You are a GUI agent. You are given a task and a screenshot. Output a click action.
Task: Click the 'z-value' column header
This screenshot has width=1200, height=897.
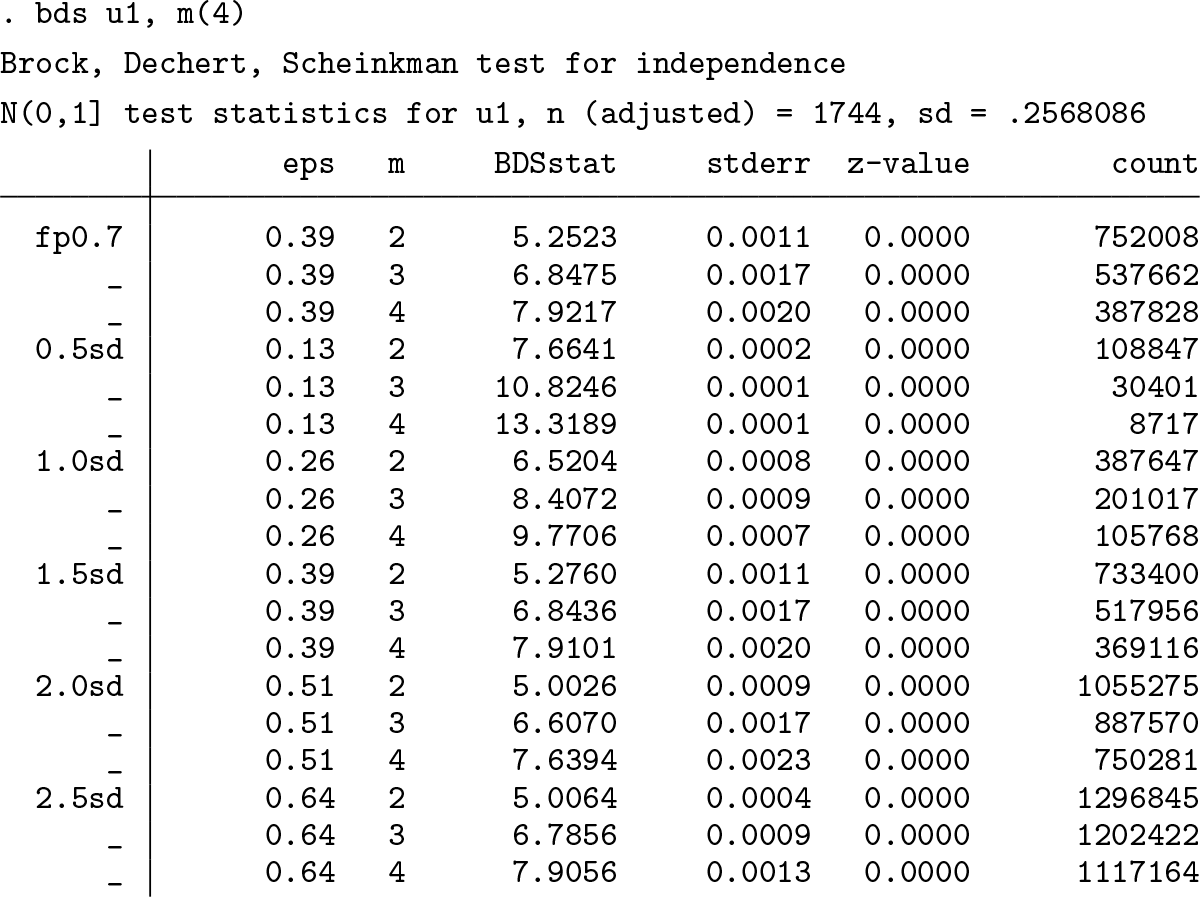point(907,164)
